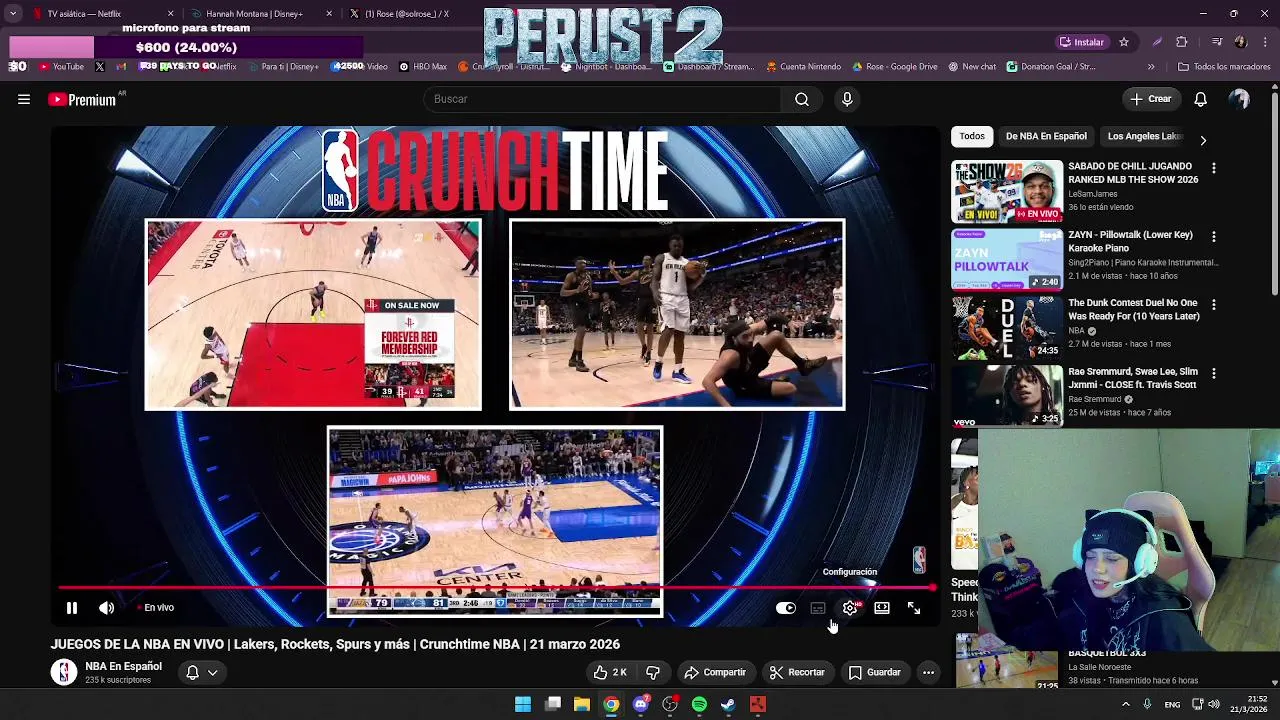
Task: Open ENG language input switcher
Action: coord(1172,705)
